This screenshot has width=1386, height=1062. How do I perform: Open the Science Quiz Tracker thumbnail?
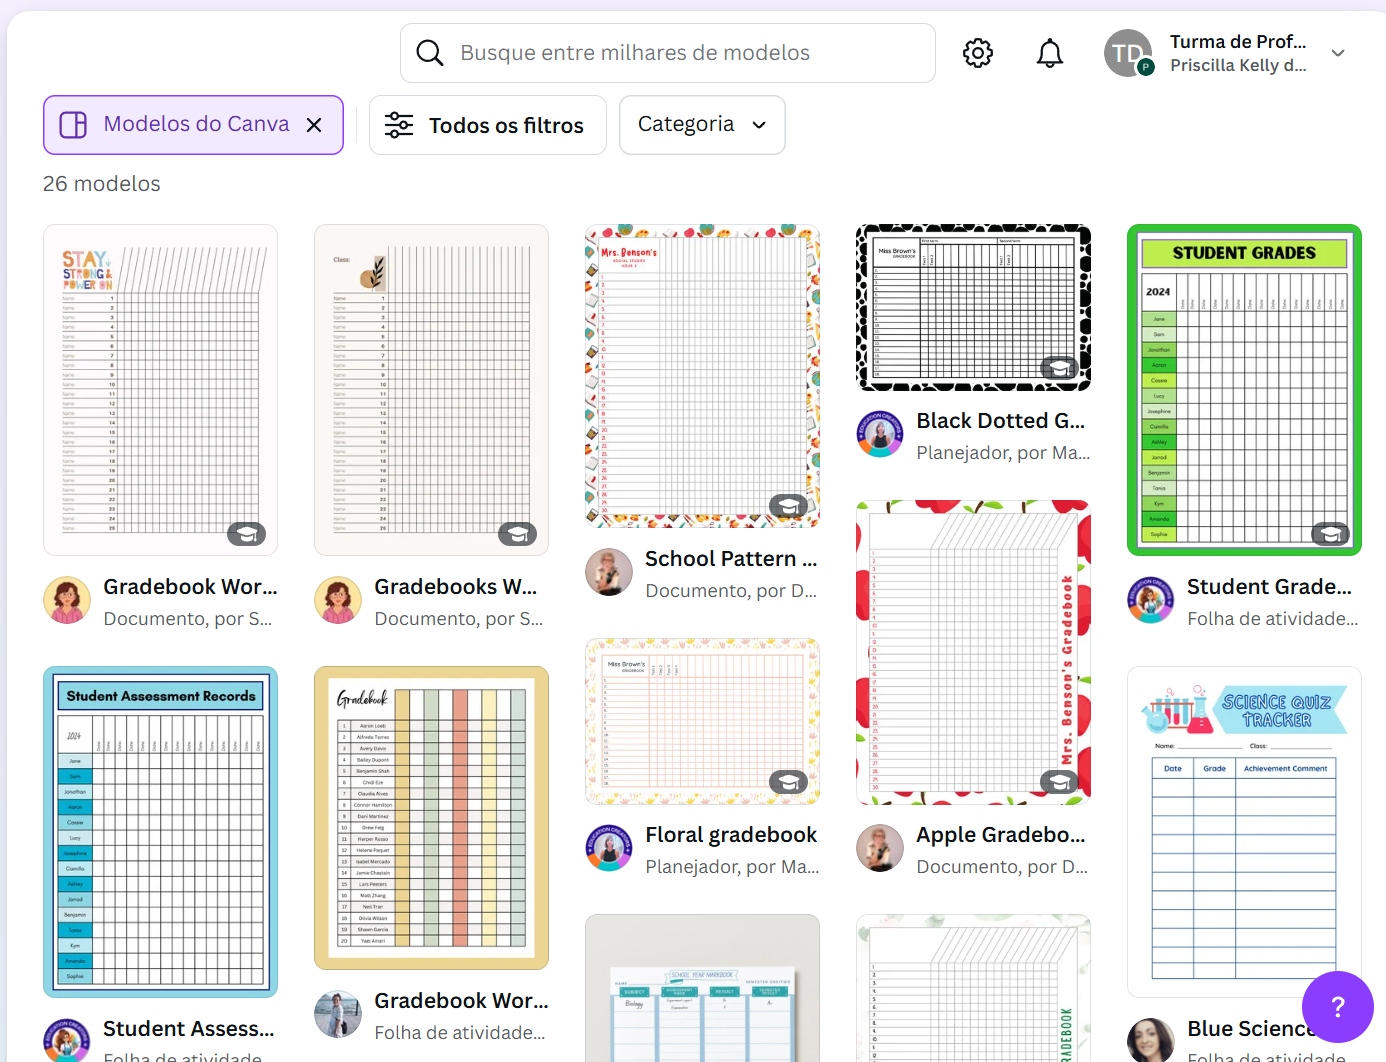pos(1245,832)
